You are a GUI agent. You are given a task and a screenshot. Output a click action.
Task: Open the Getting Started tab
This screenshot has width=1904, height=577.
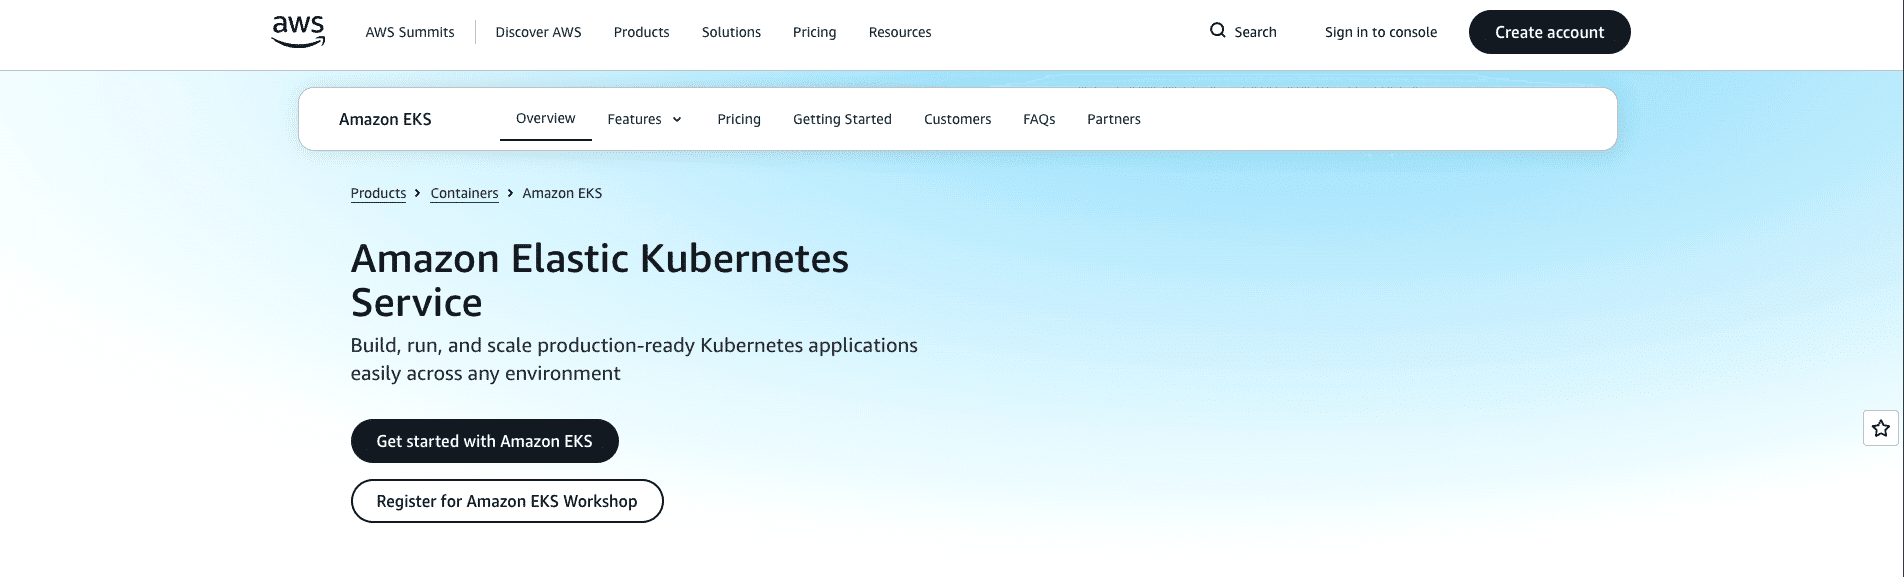(842, 119)
